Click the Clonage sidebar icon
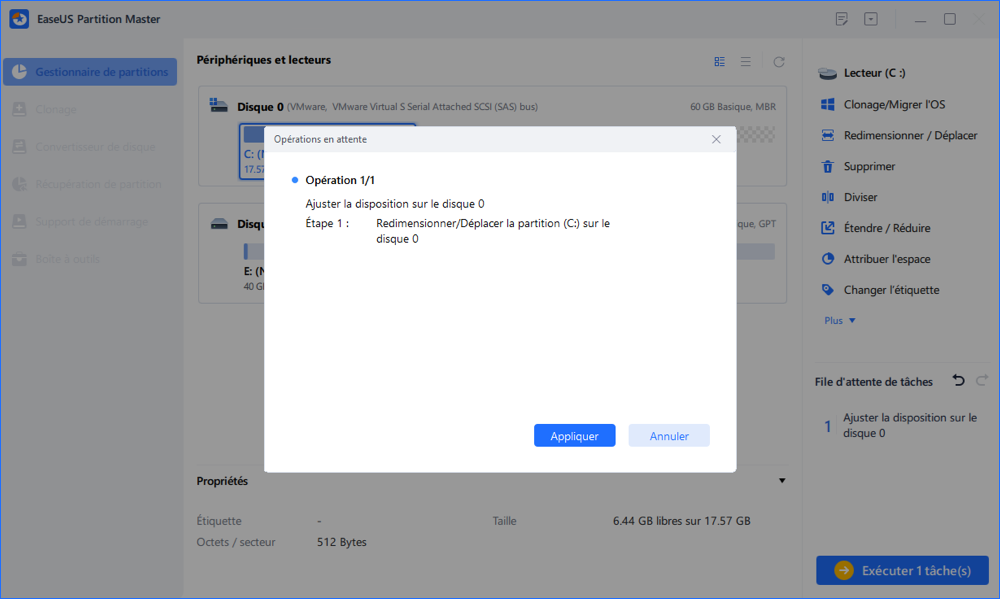The width and height of the screenshot is (1000, 599). click(19, 110)
